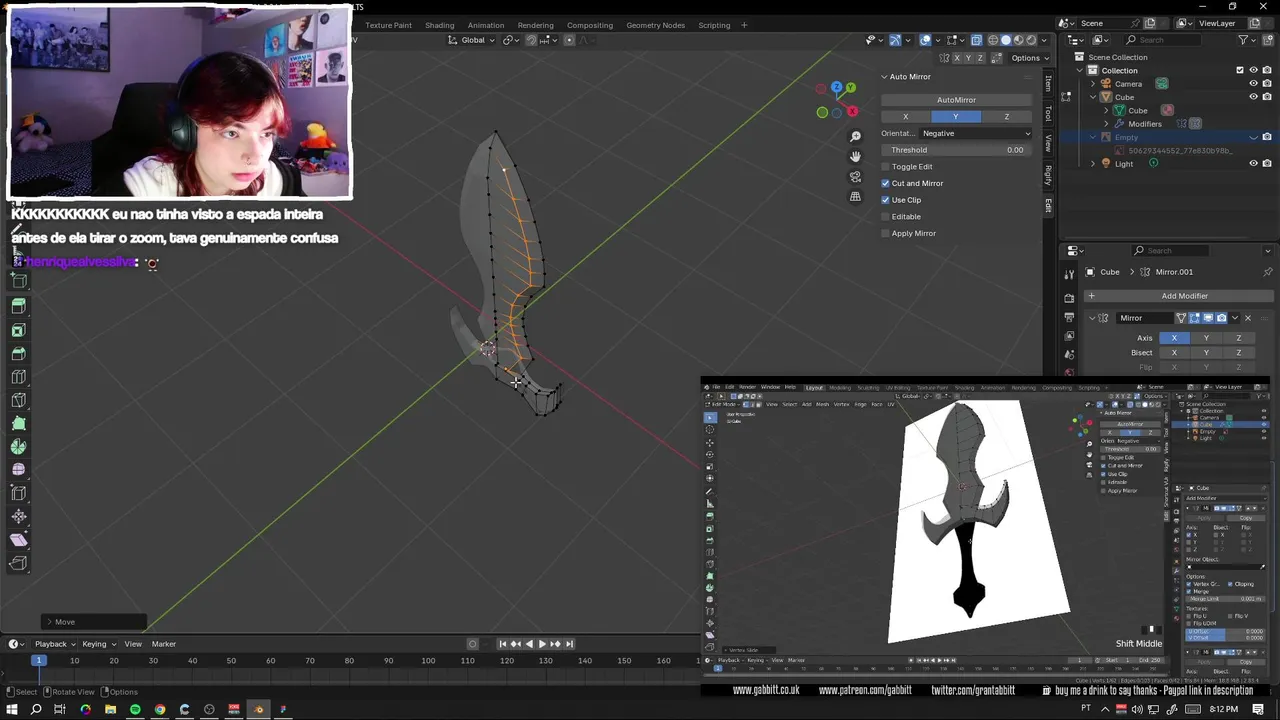1280x720 pixels.
Task: Uncheck Cut and Mirror
Action: coord(885,183)
